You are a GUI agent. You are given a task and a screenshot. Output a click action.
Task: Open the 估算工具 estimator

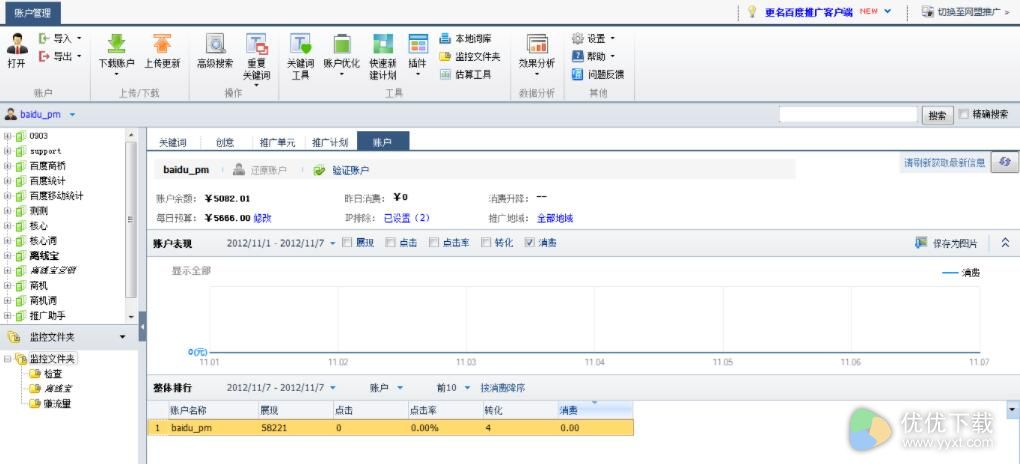pos(465,74)
